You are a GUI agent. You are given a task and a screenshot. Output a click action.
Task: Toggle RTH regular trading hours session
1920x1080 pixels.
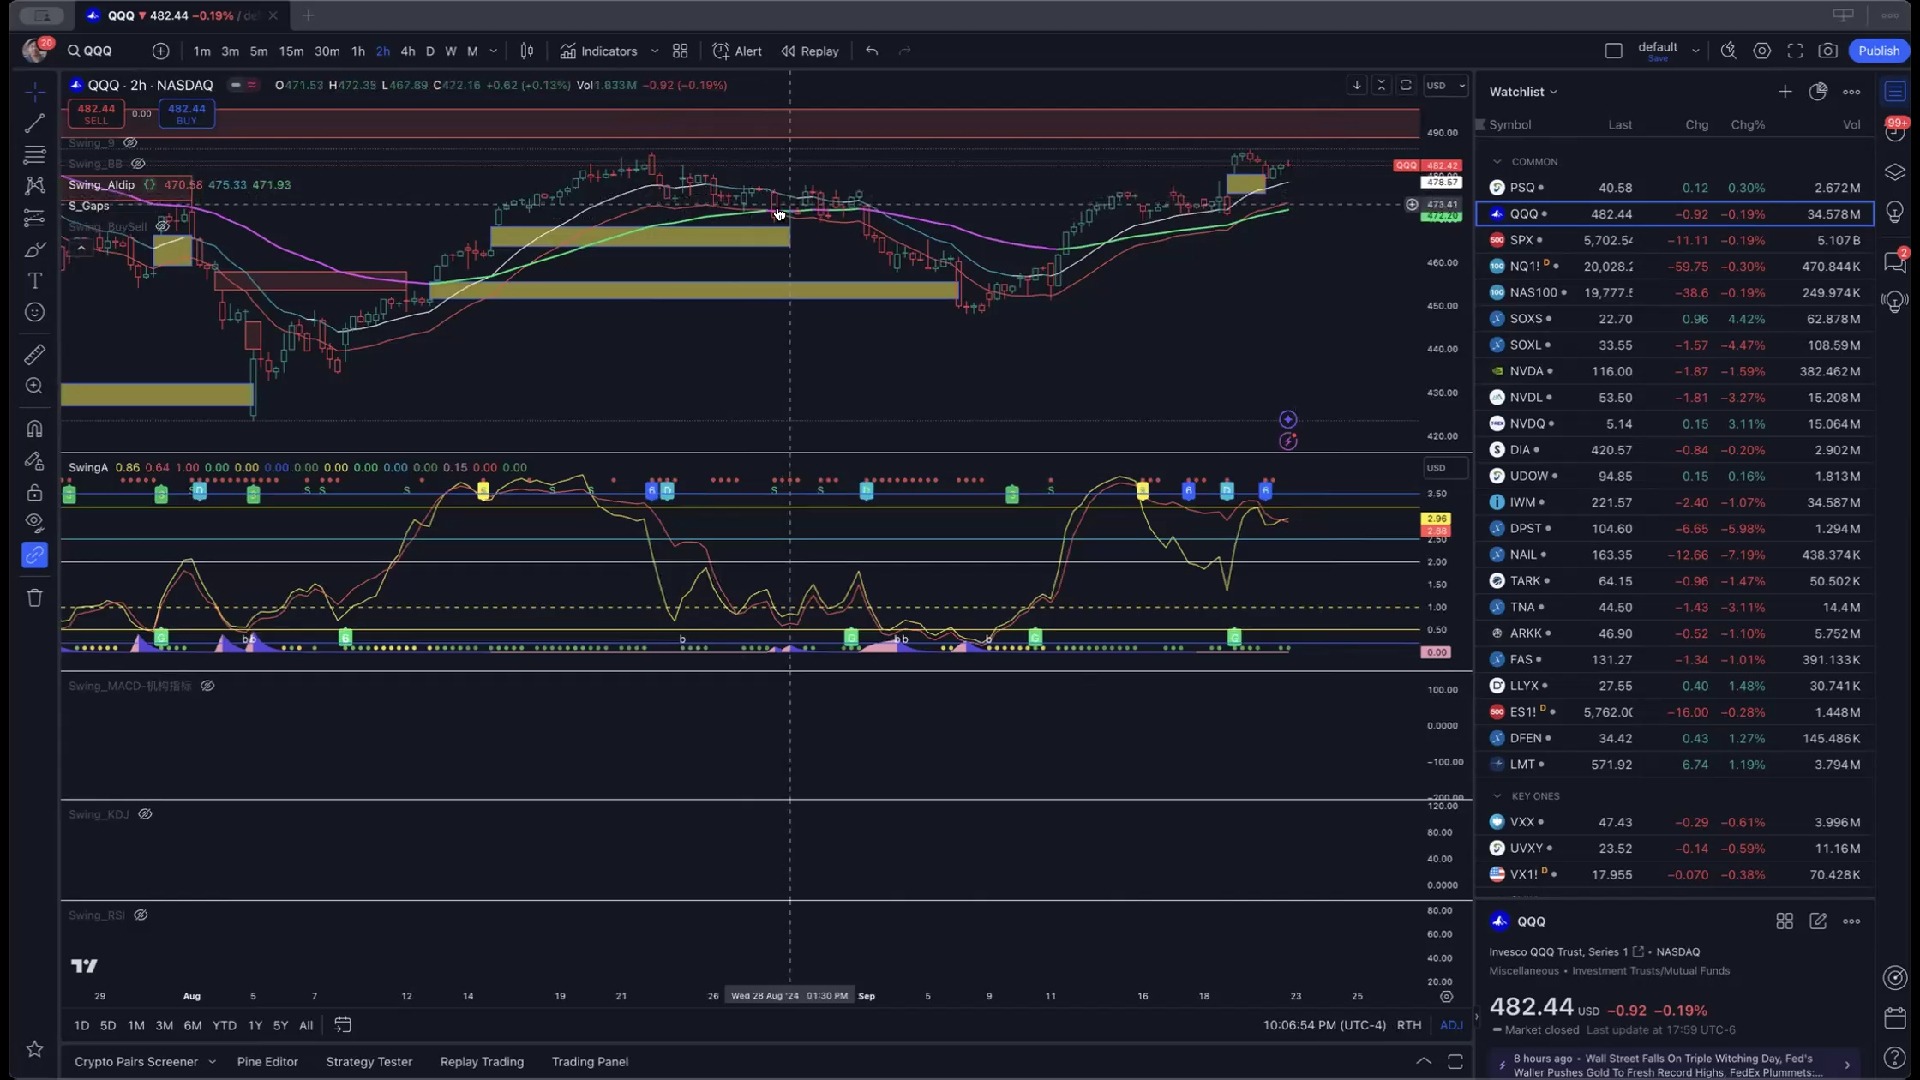coord(1409,1025)
